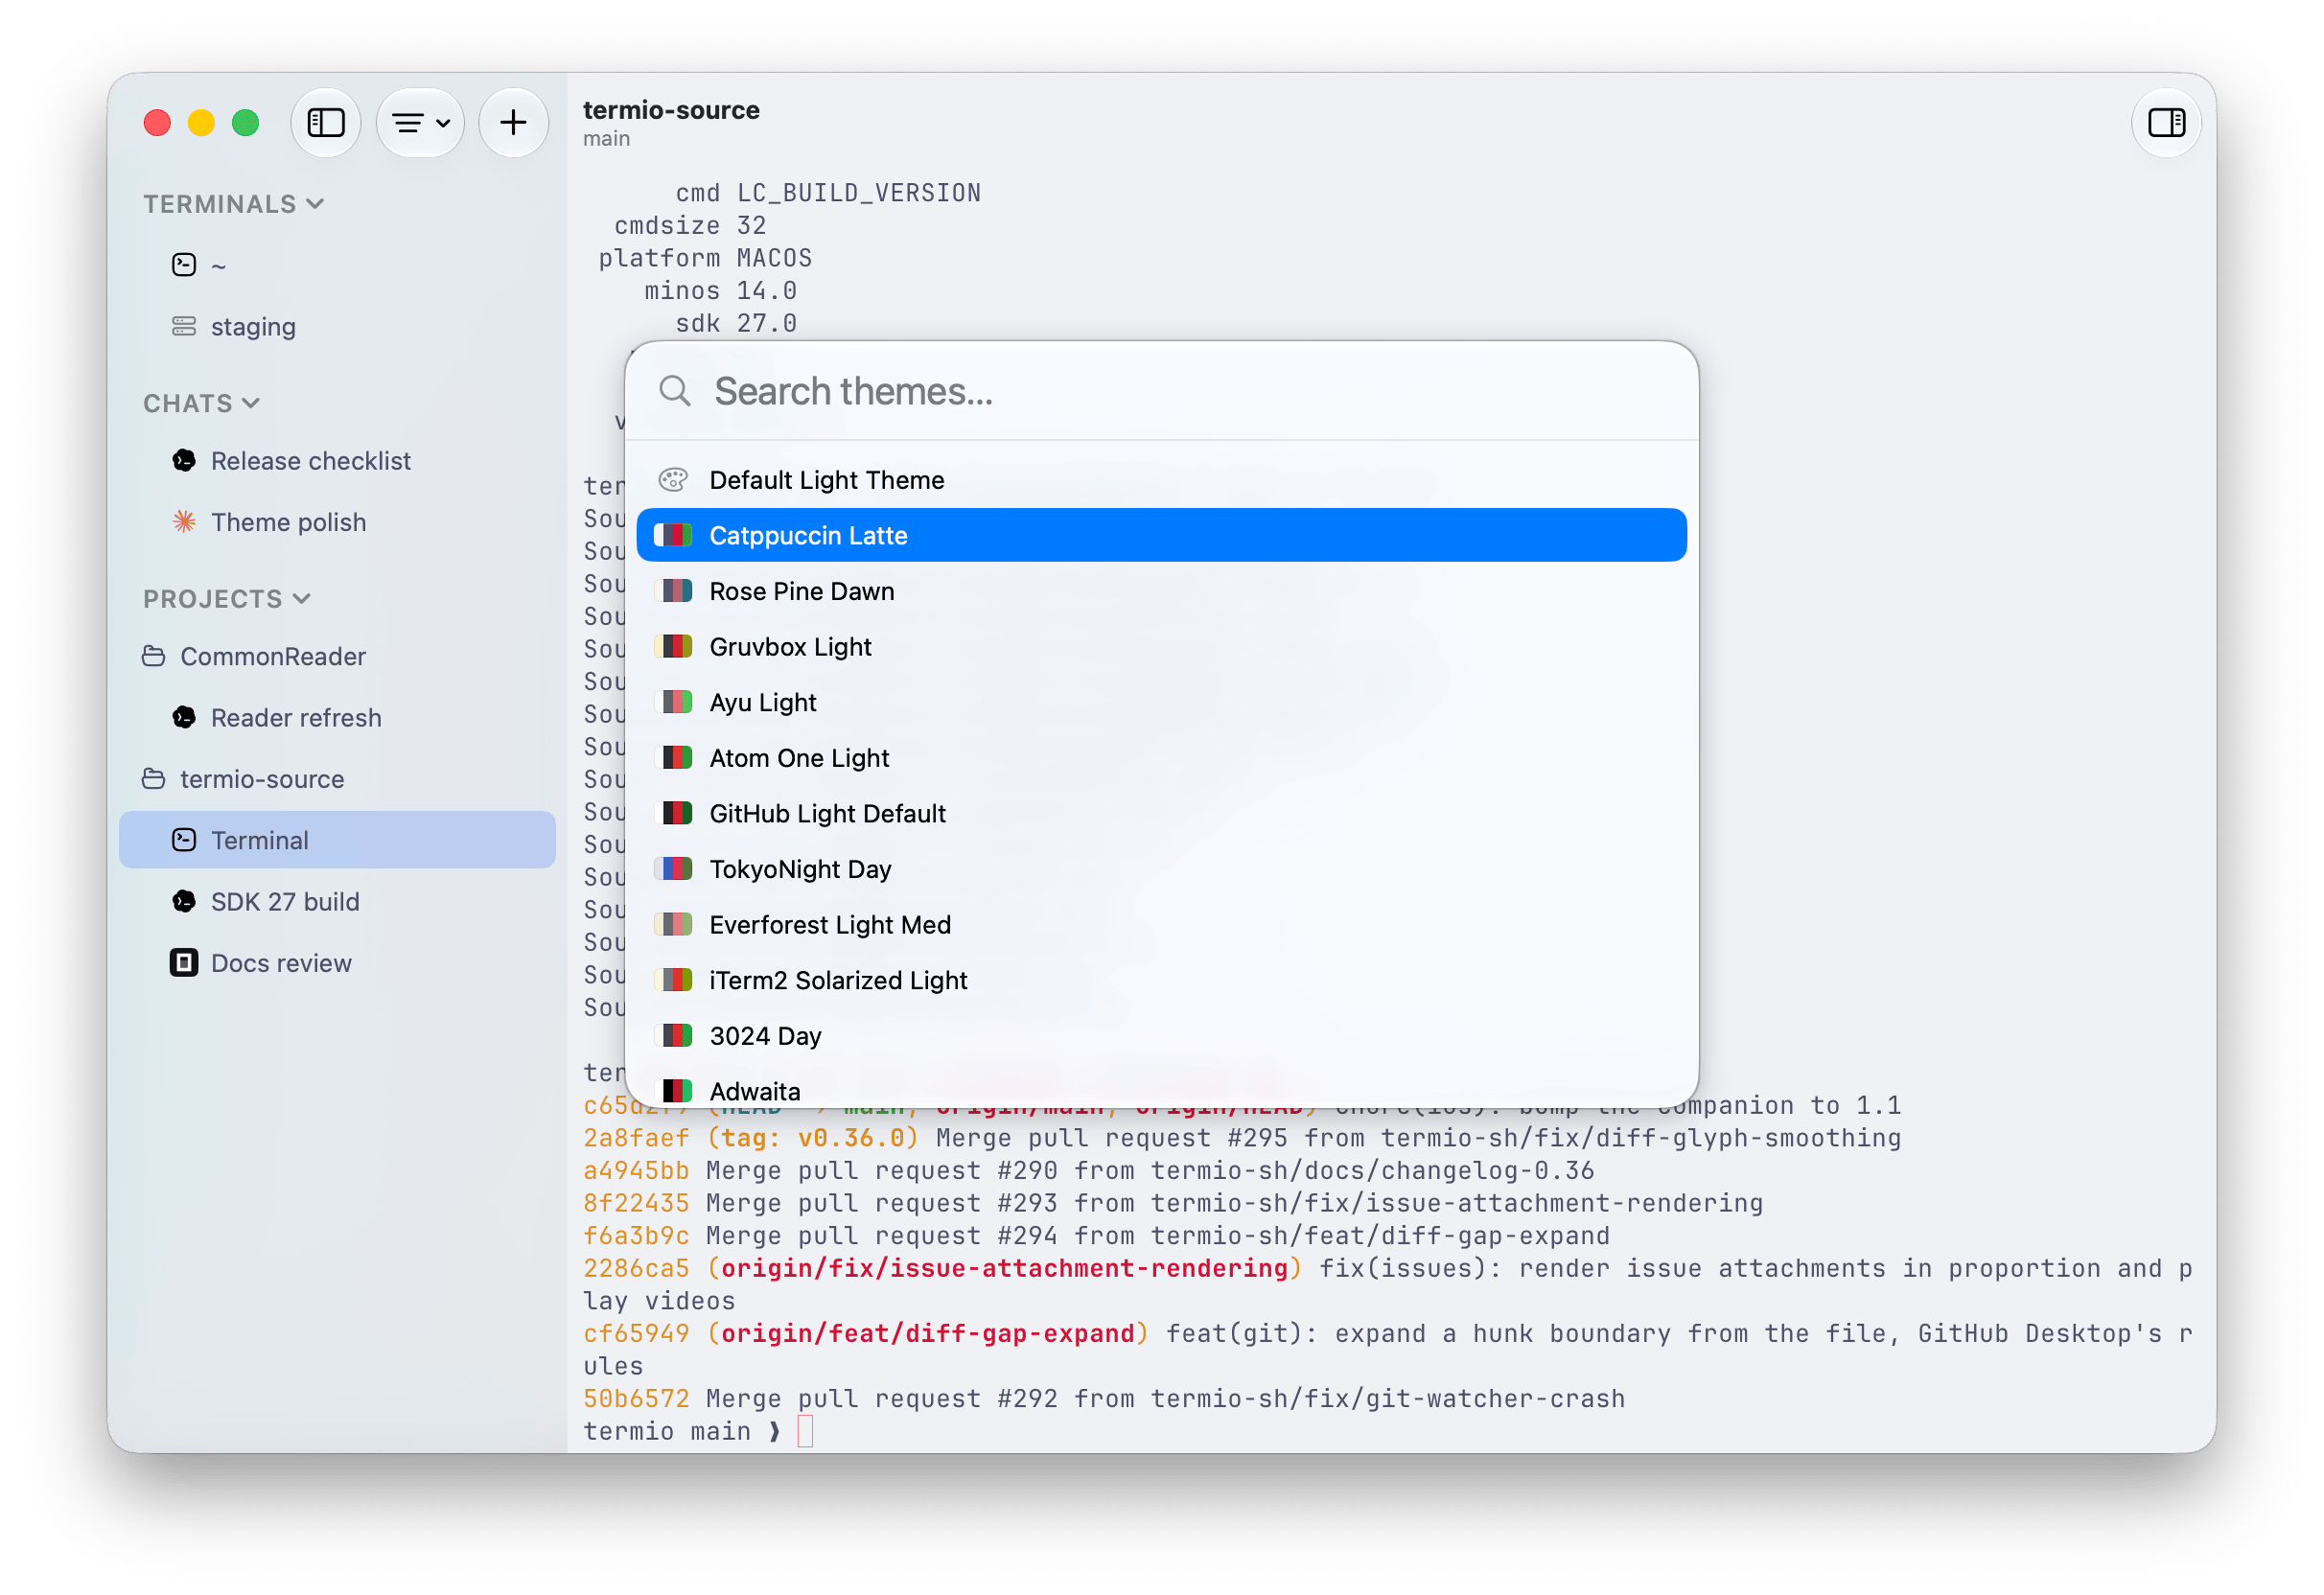The width and height of the screenshot is (2324, 1595).
Task: Toggle the left sidebar panel icon
Action: 325,122
